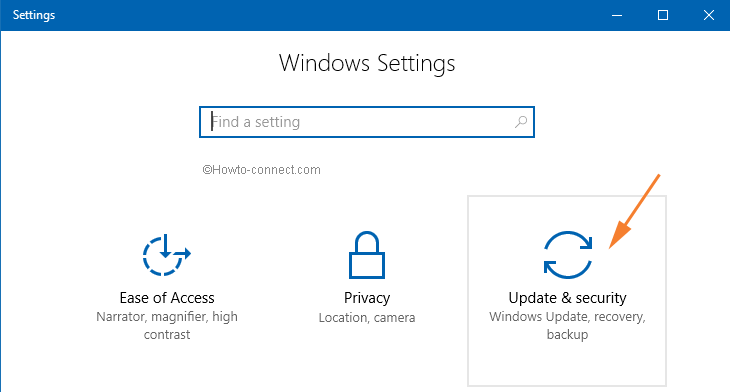Minimize the Settings window
730x392 pixels.
coord(617,15)
